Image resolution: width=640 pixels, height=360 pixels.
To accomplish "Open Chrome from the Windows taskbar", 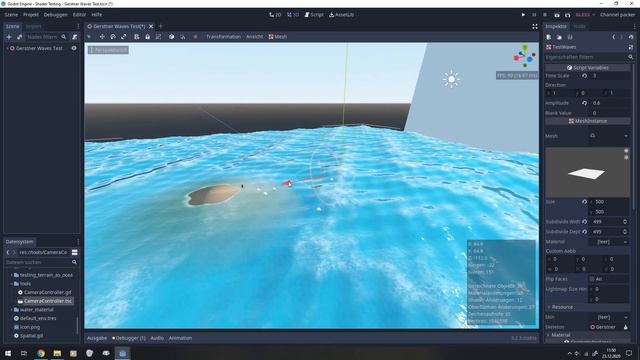I will click(41, 353).
